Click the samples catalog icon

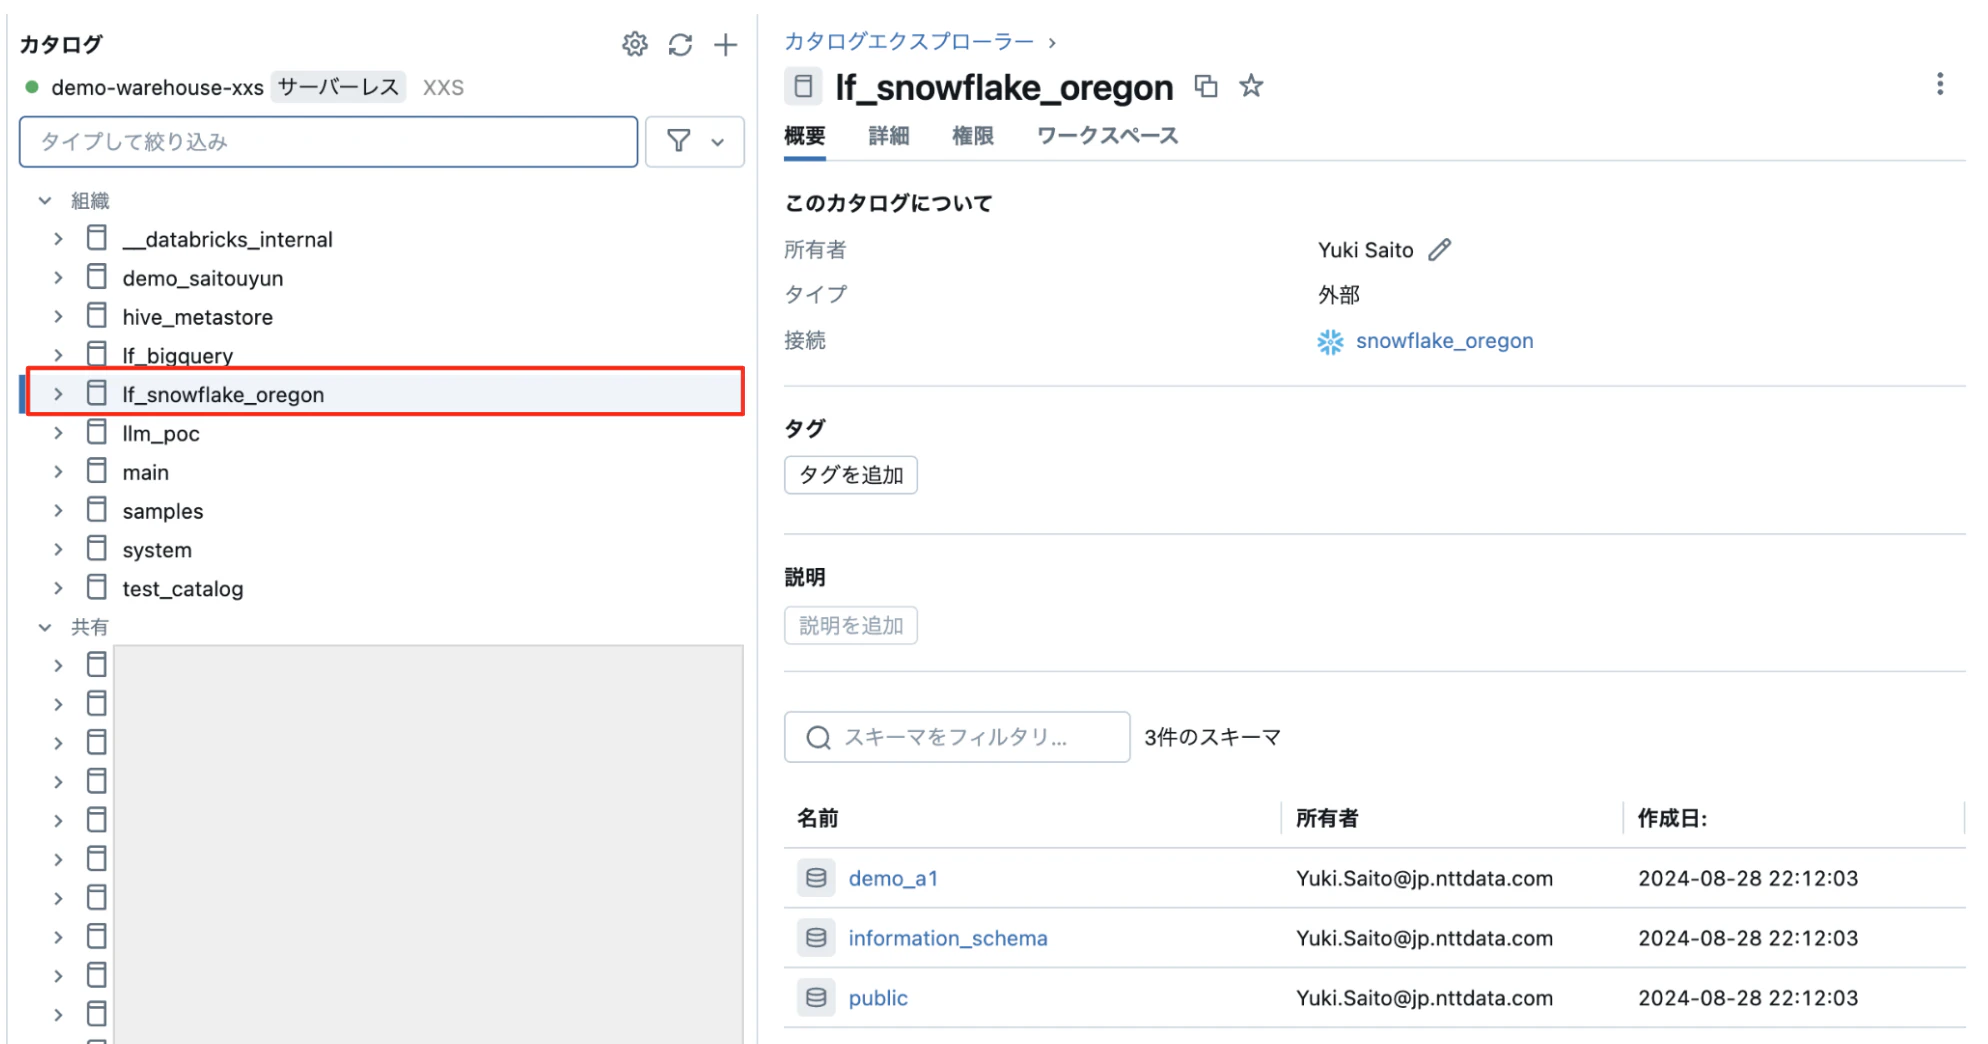(x=97, y=510)
